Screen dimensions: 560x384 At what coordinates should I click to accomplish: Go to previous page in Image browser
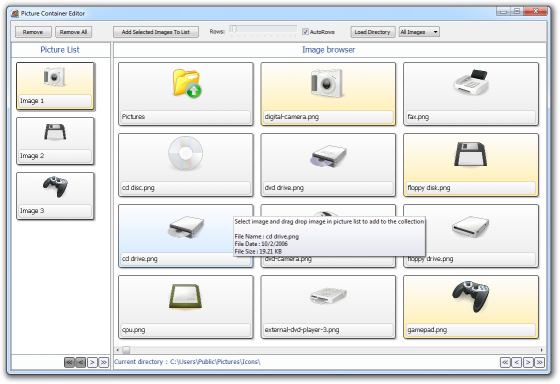click(516, 362)
